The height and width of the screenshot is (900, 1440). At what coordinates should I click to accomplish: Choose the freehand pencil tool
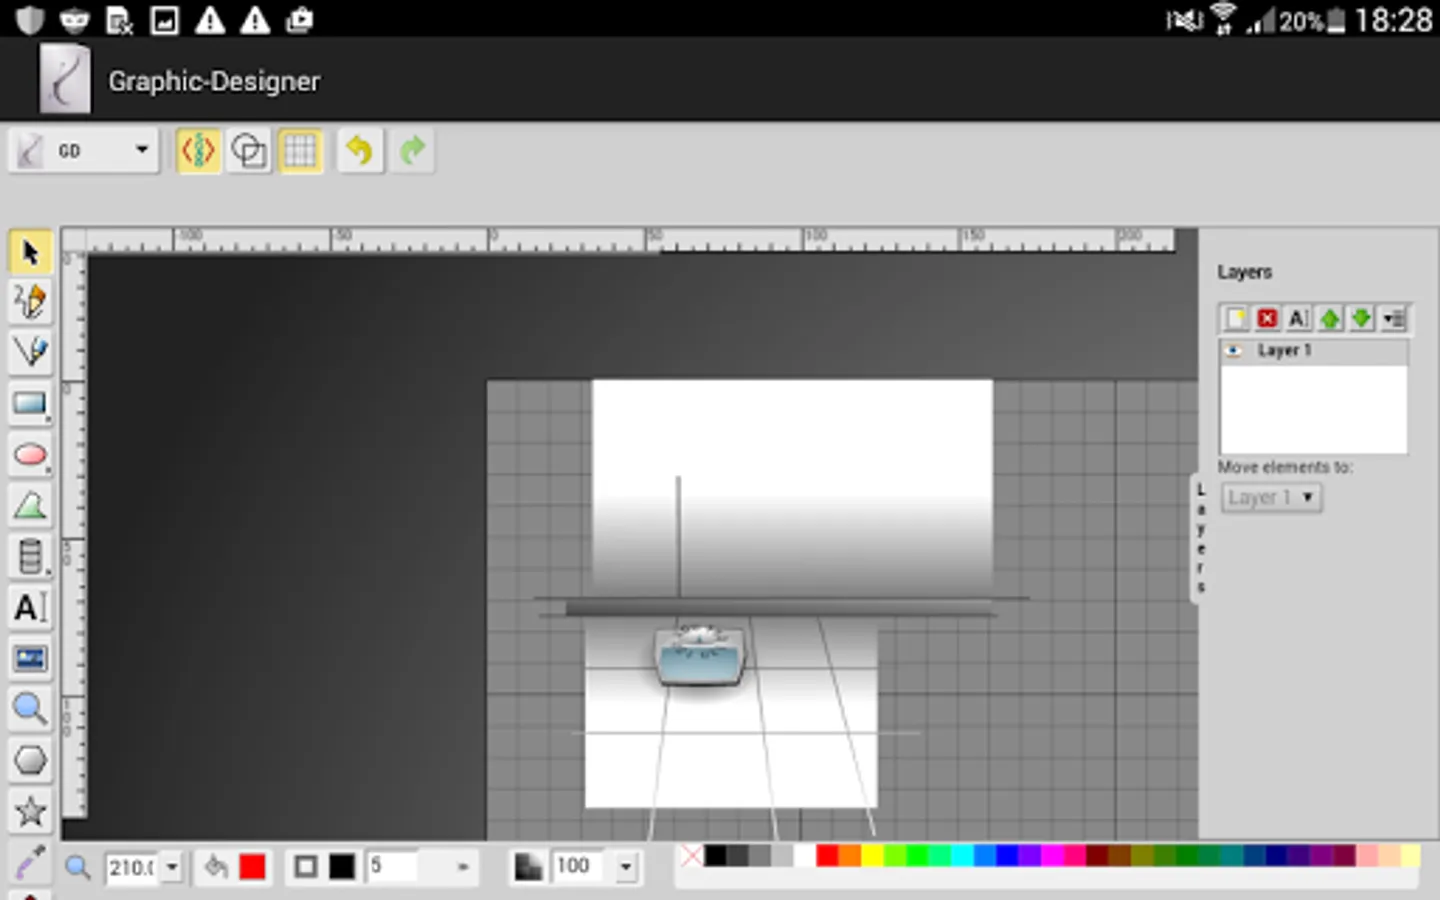click(x=30, y=301)
